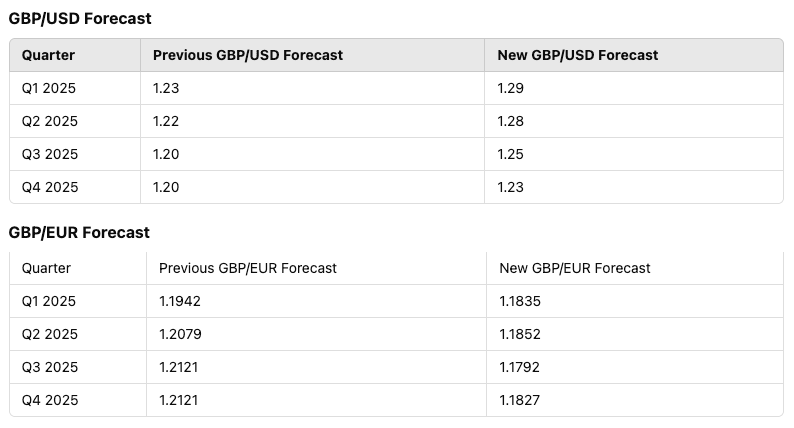
Task: Select the 1.28 new GBP/USD forecast cell
Action: tap(511, 121)
